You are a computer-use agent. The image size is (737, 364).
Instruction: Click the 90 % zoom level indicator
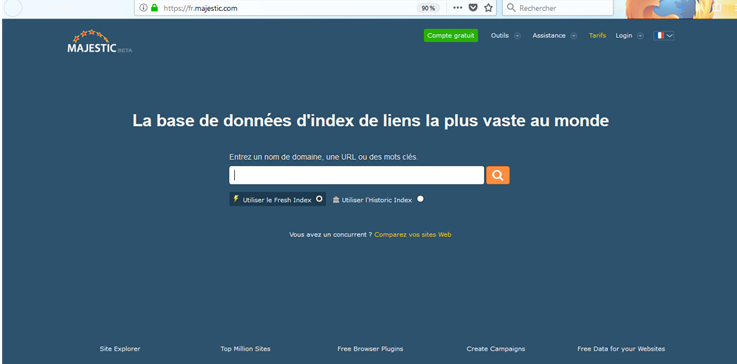428,8
